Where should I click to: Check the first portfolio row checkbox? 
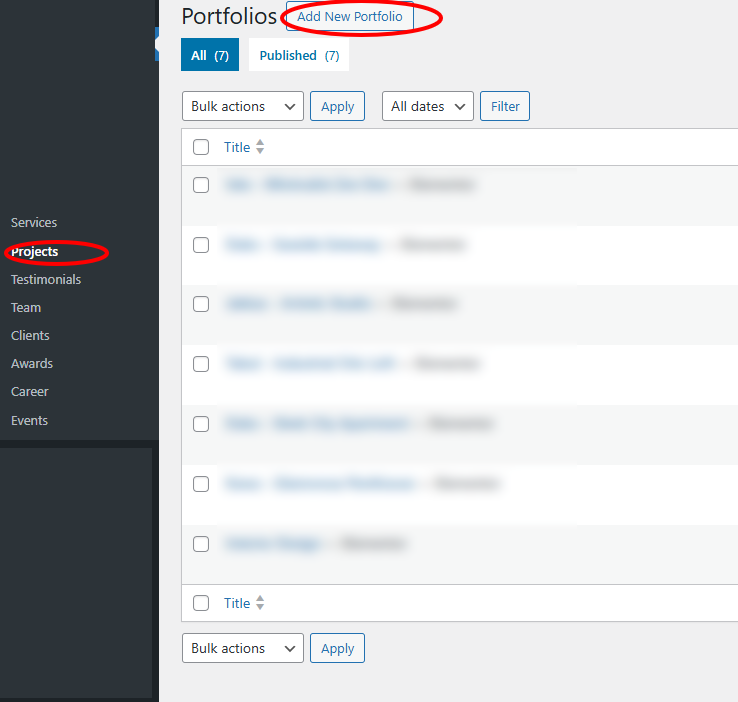click(201, 185)
